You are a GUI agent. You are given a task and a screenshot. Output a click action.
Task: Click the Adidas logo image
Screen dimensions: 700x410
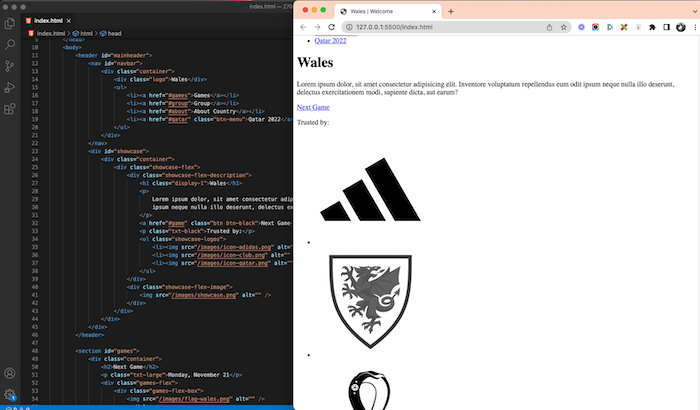[371, 189]
